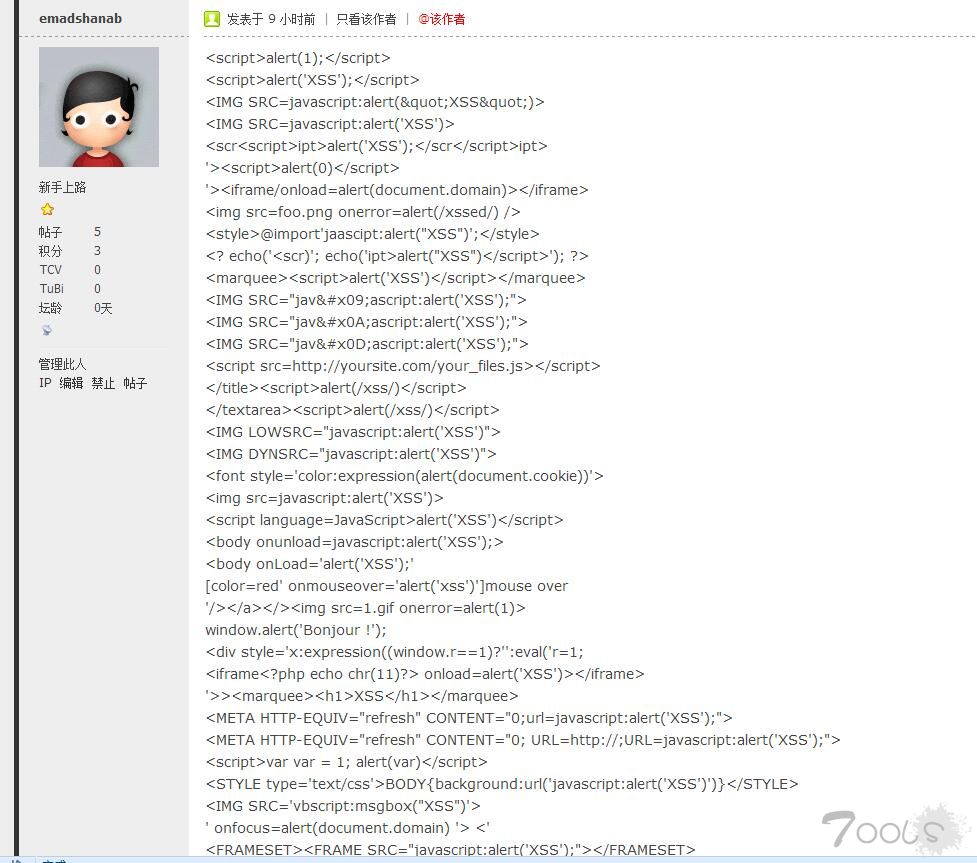
Task: Click the </title><script> line
Action: coord(336,388)
